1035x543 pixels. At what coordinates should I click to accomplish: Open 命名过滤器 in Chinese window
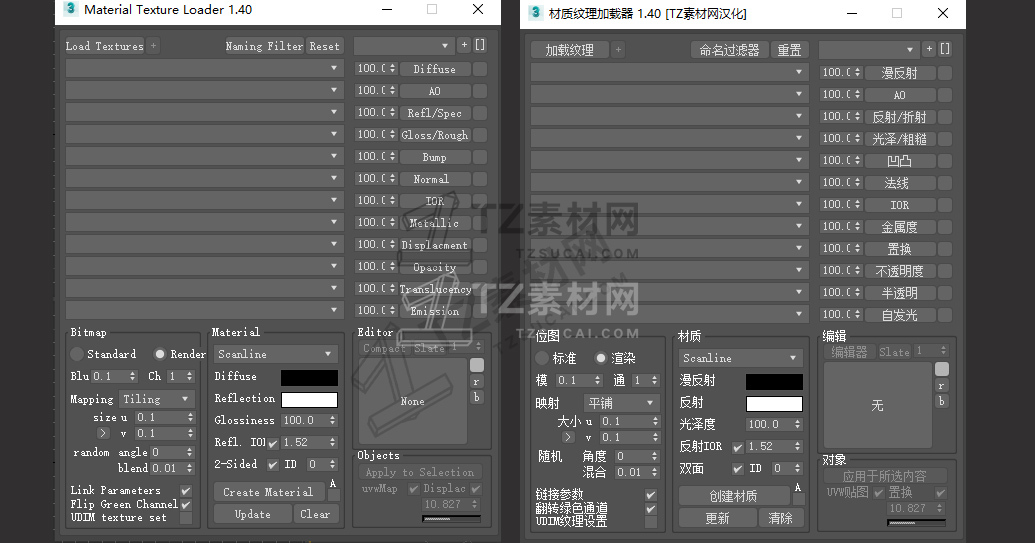(x=729, y=50)
